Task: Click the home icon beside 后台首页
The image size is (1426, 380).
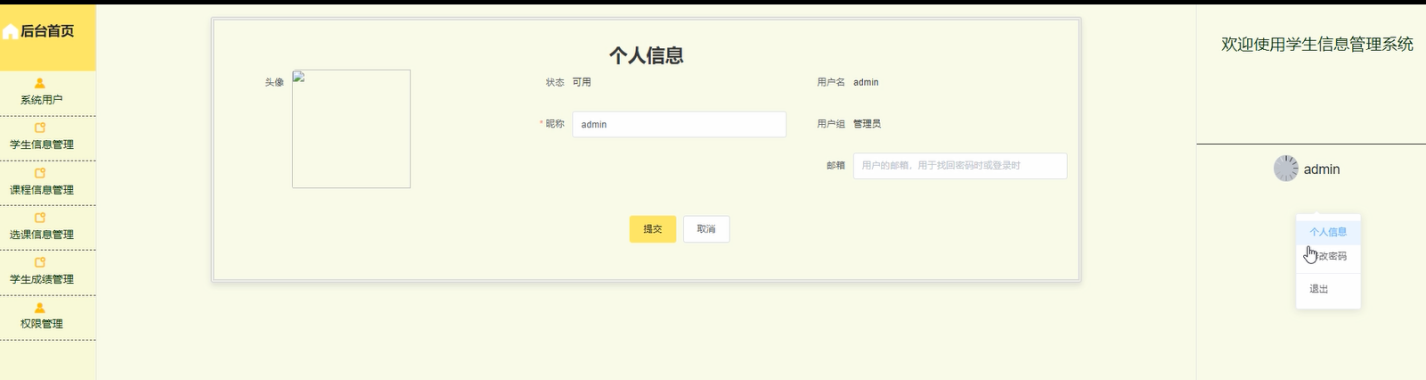Action: [10, 32]
